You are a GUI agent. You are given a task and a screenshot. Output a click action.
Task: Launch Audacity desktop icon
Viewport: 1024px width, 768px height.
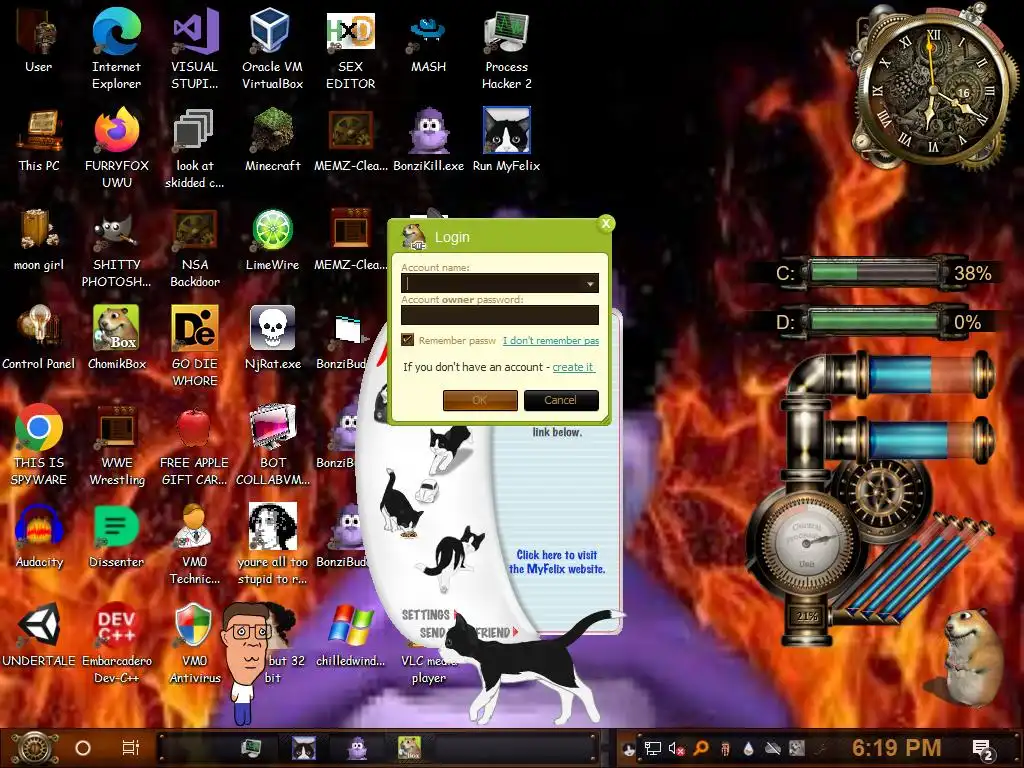click(39, 528)
